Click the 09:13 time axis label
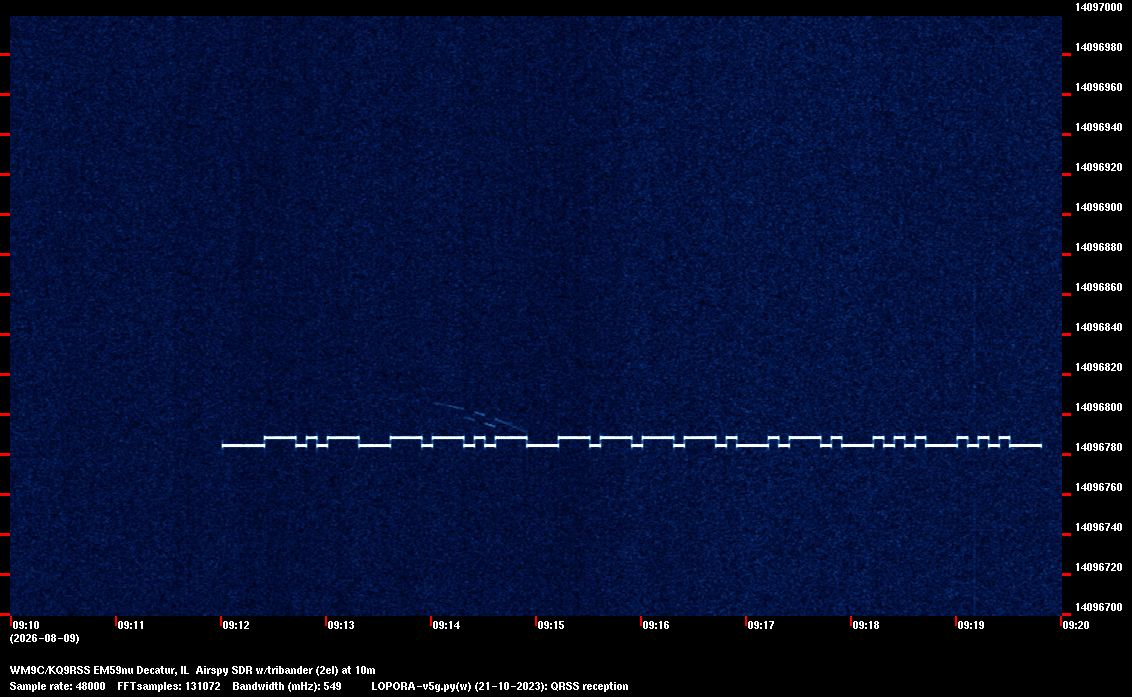 pyautogui.click(x=341, y=625)
